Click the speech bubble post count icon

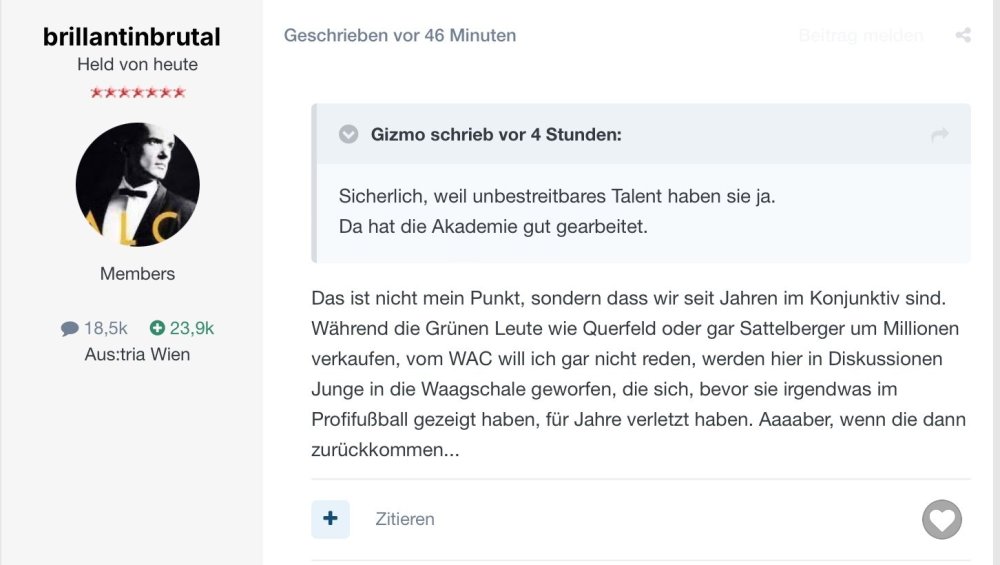point(69,328)
